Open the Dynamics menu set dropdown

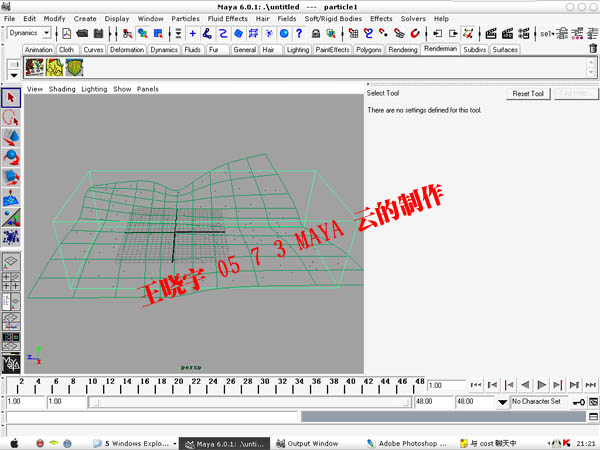pos(29,33)
